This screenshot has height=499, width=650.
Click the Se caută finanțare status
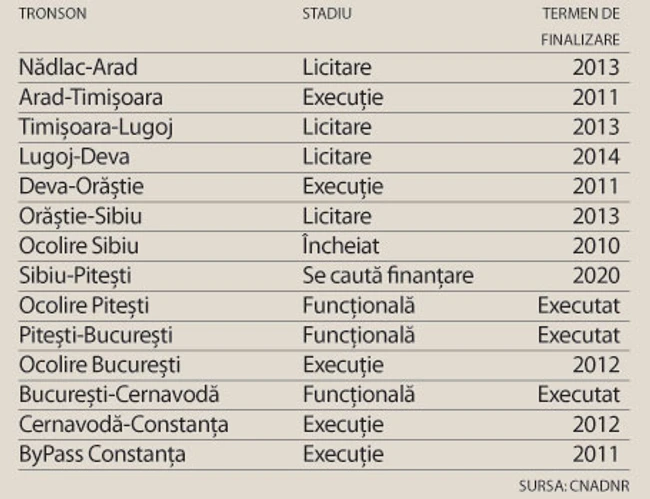coord(387,276)
